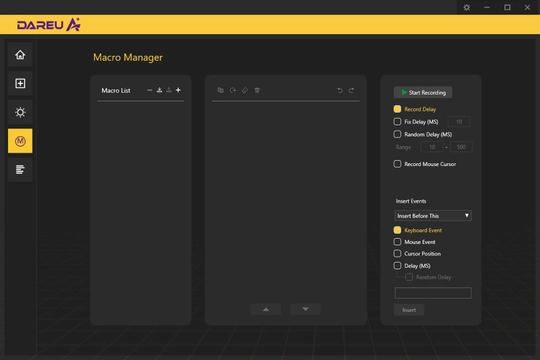Select Mouse Event option
This screenshot has width=540, height=360.
click(397, 242)
